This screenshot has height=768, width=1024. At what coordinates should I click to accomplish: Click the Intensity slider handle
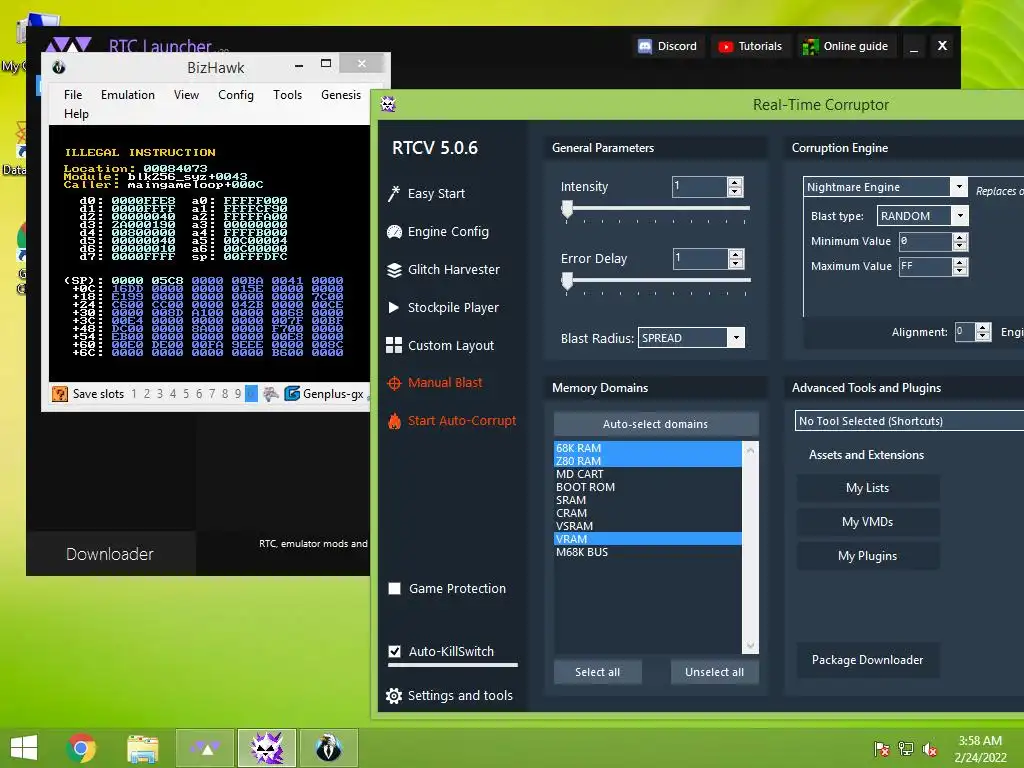point(567,209)
